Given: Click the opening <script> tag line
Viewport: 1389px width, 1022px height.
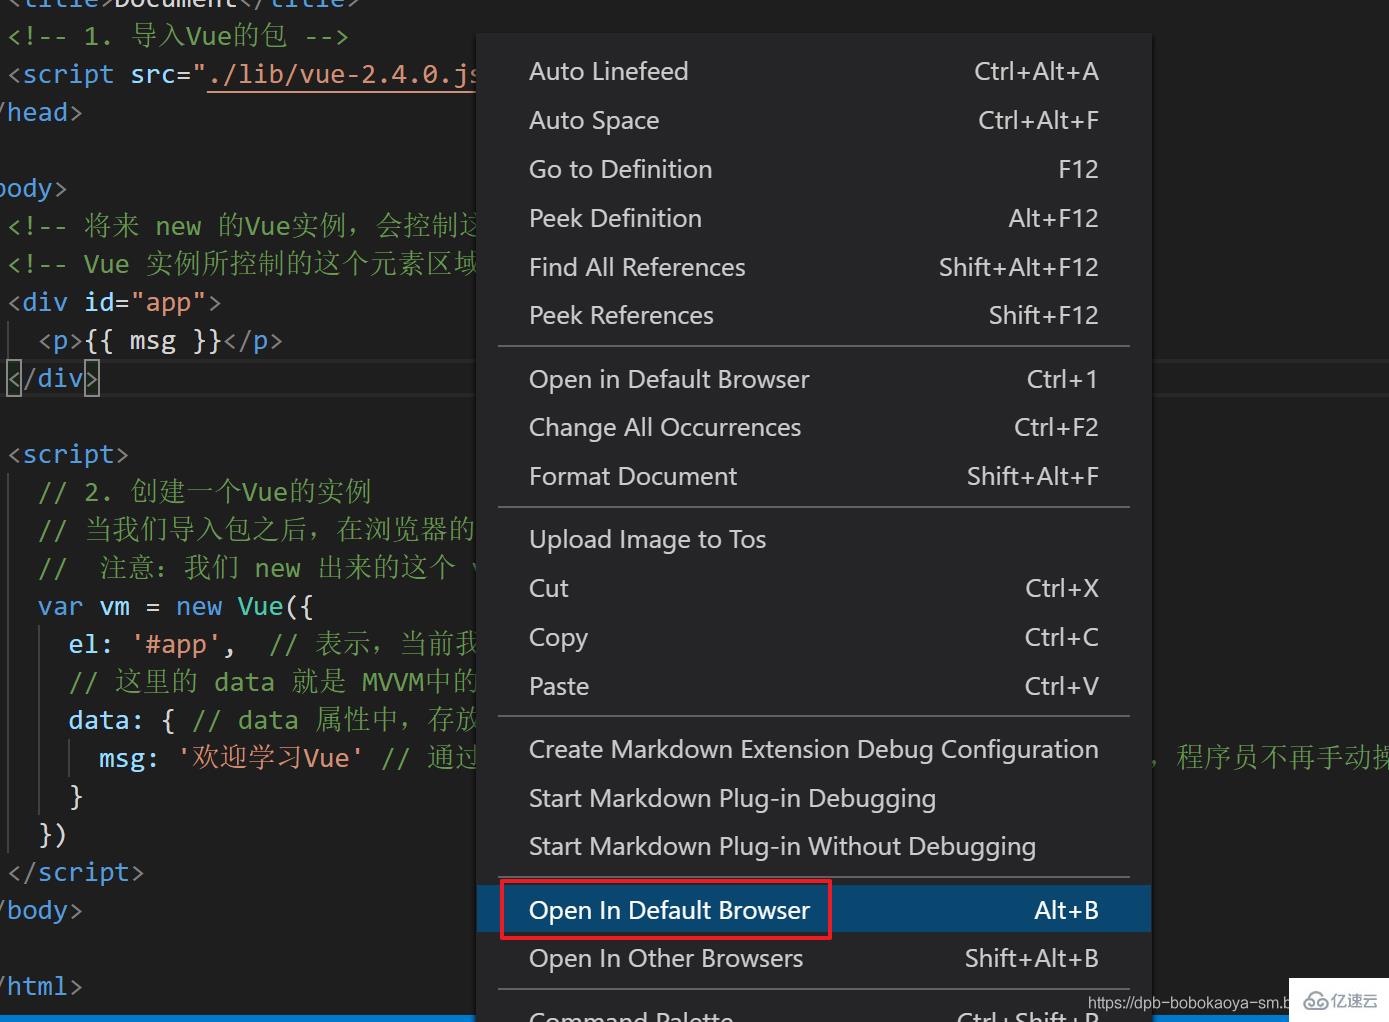Looking at the screenshot, I should [68, 454].
